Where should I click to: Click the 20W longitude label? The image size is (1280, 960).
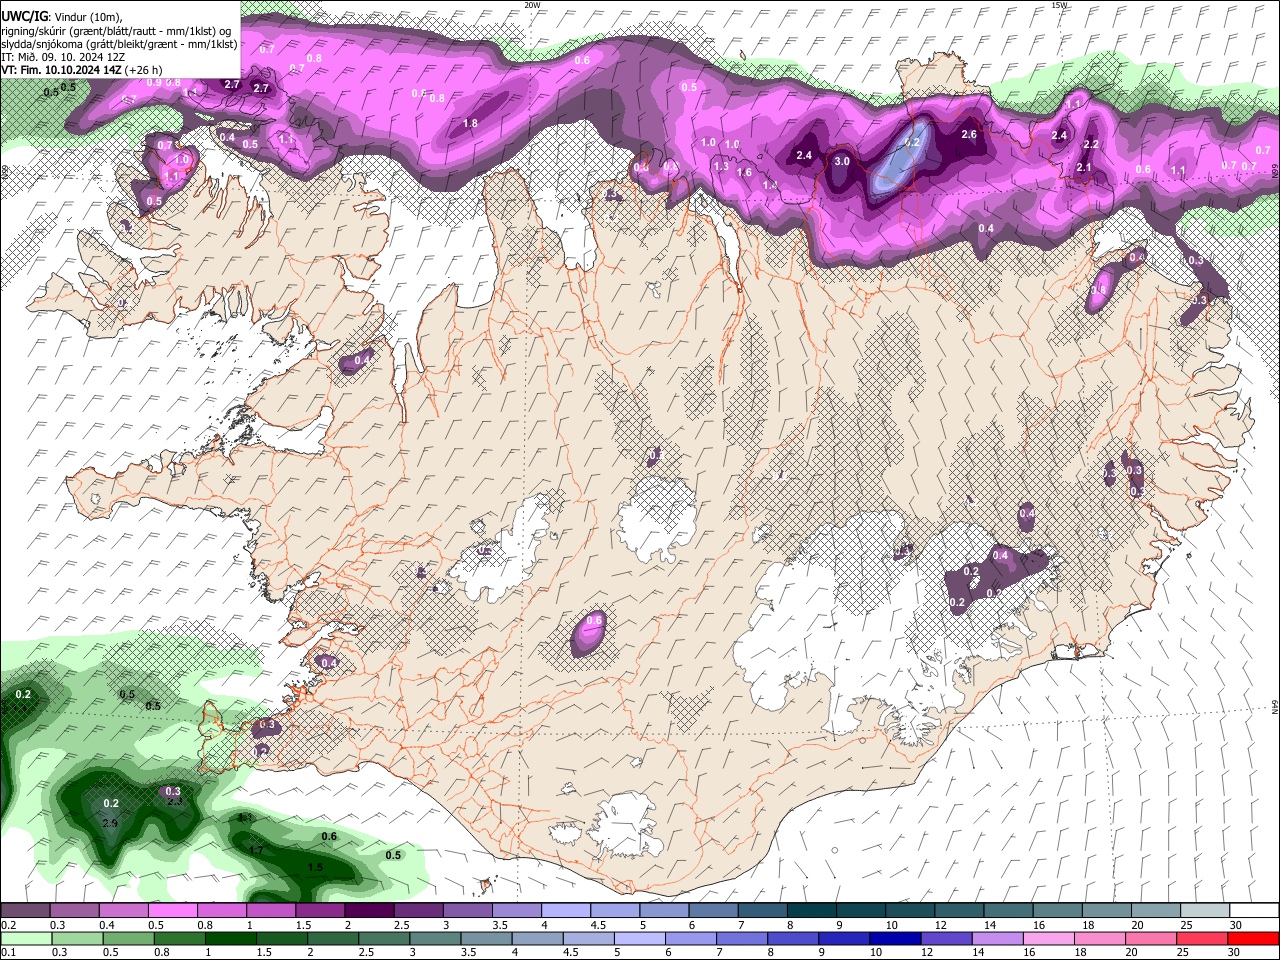532,5
